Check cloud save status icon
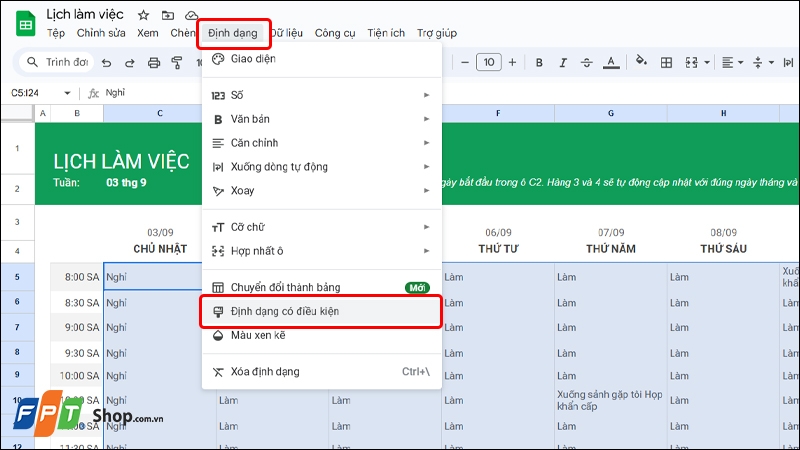This screenshot has height=450, width=800. click(x=191, y=15)
